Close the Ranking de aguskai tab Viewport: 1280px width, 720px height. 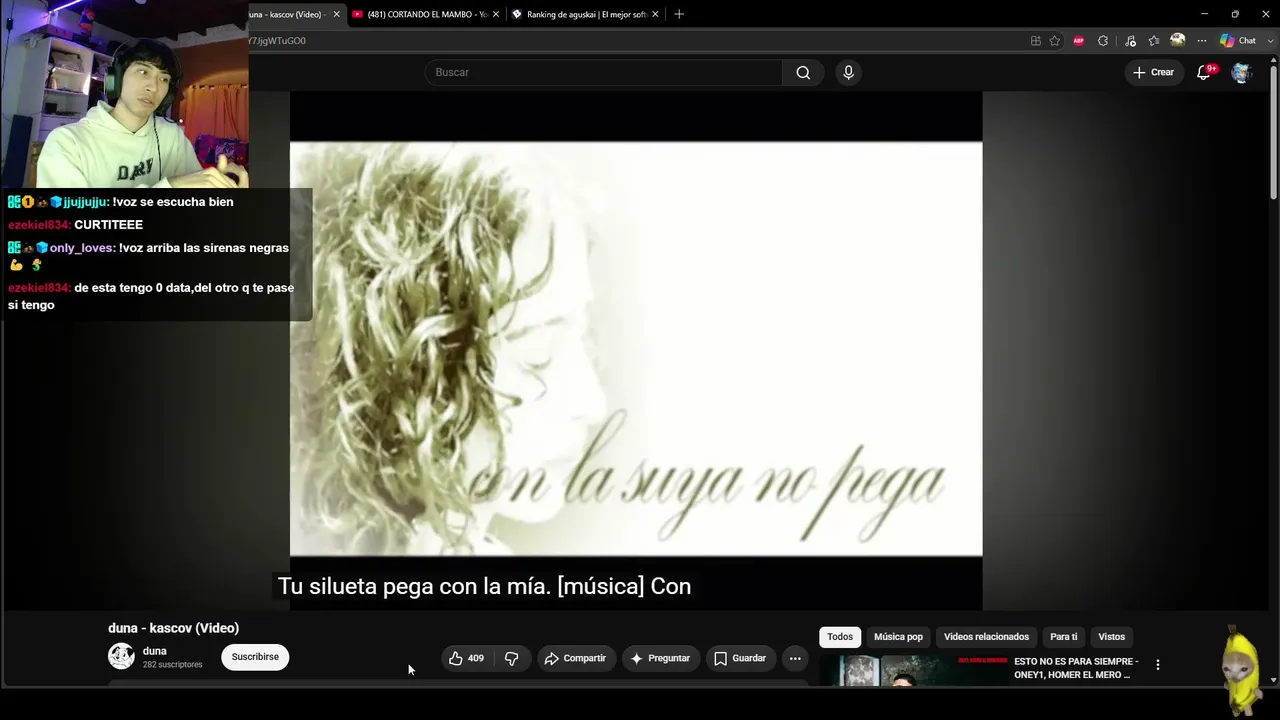click(655, 14)
